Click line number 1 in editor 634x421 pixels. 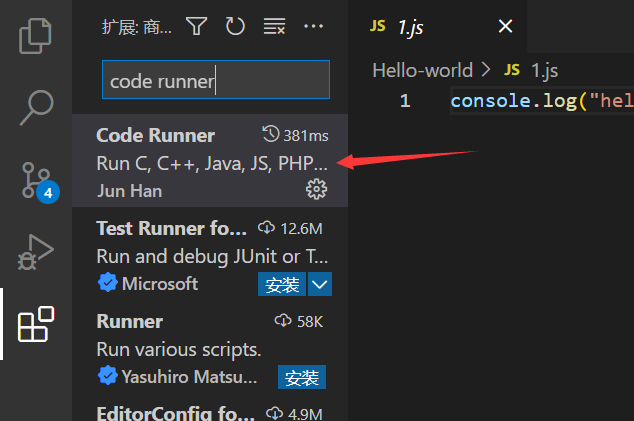pyautogui.click(x=405, y=101)
